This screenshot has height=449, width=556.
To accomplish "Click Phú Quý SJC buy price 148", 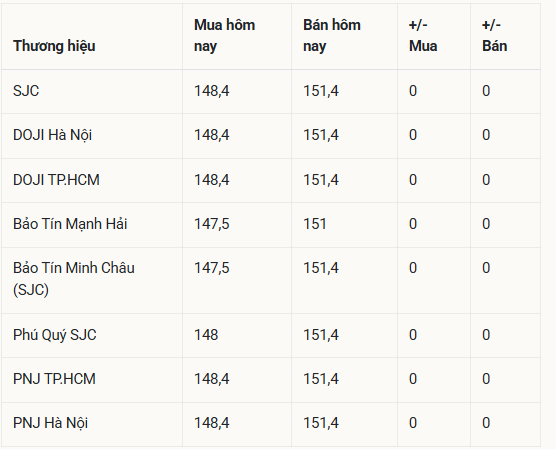I will (x=206, y=335).
